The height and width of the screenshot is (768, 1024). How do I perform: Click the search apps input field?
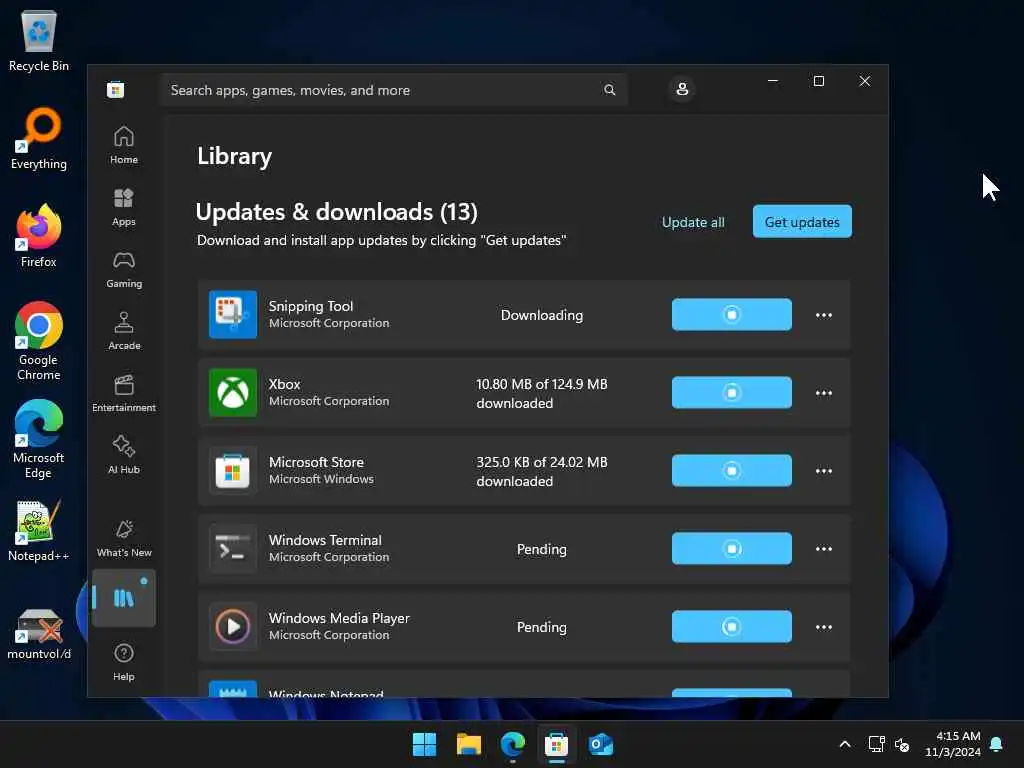[393, 90]
